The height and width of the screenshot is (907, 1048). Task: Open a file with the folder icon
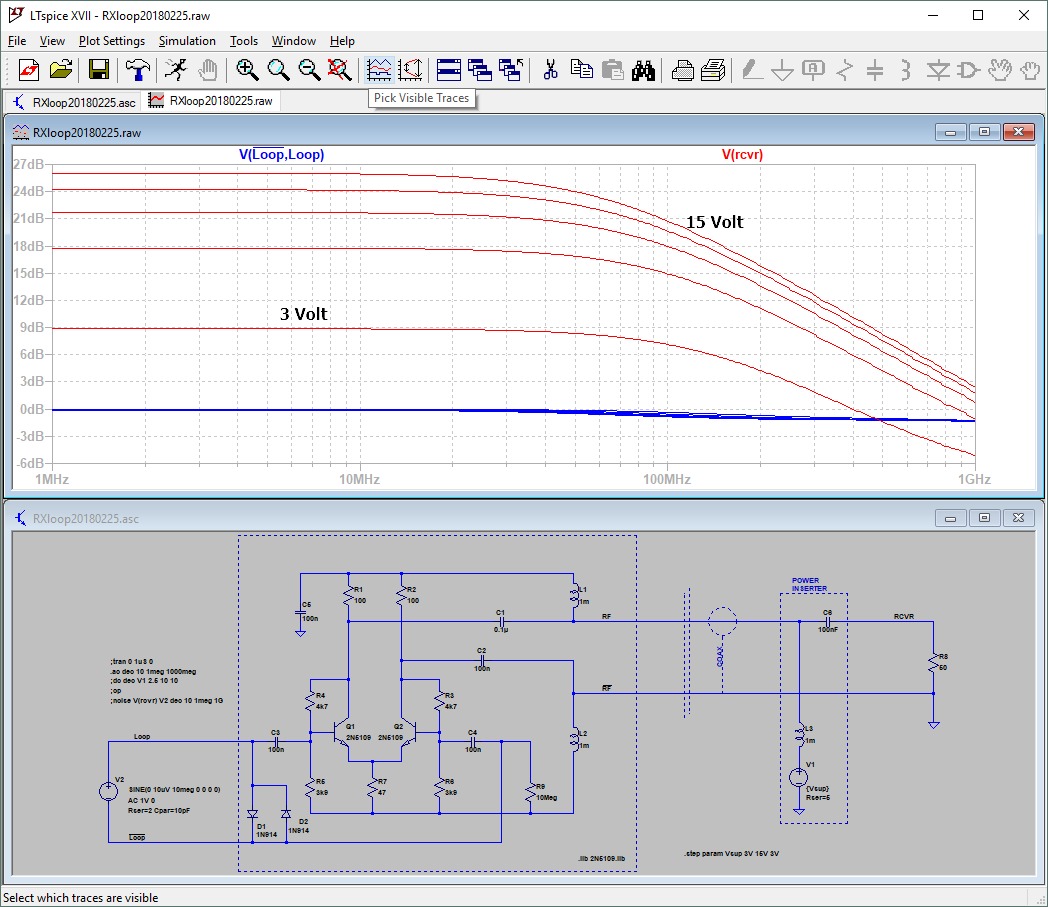click(61, 69)
